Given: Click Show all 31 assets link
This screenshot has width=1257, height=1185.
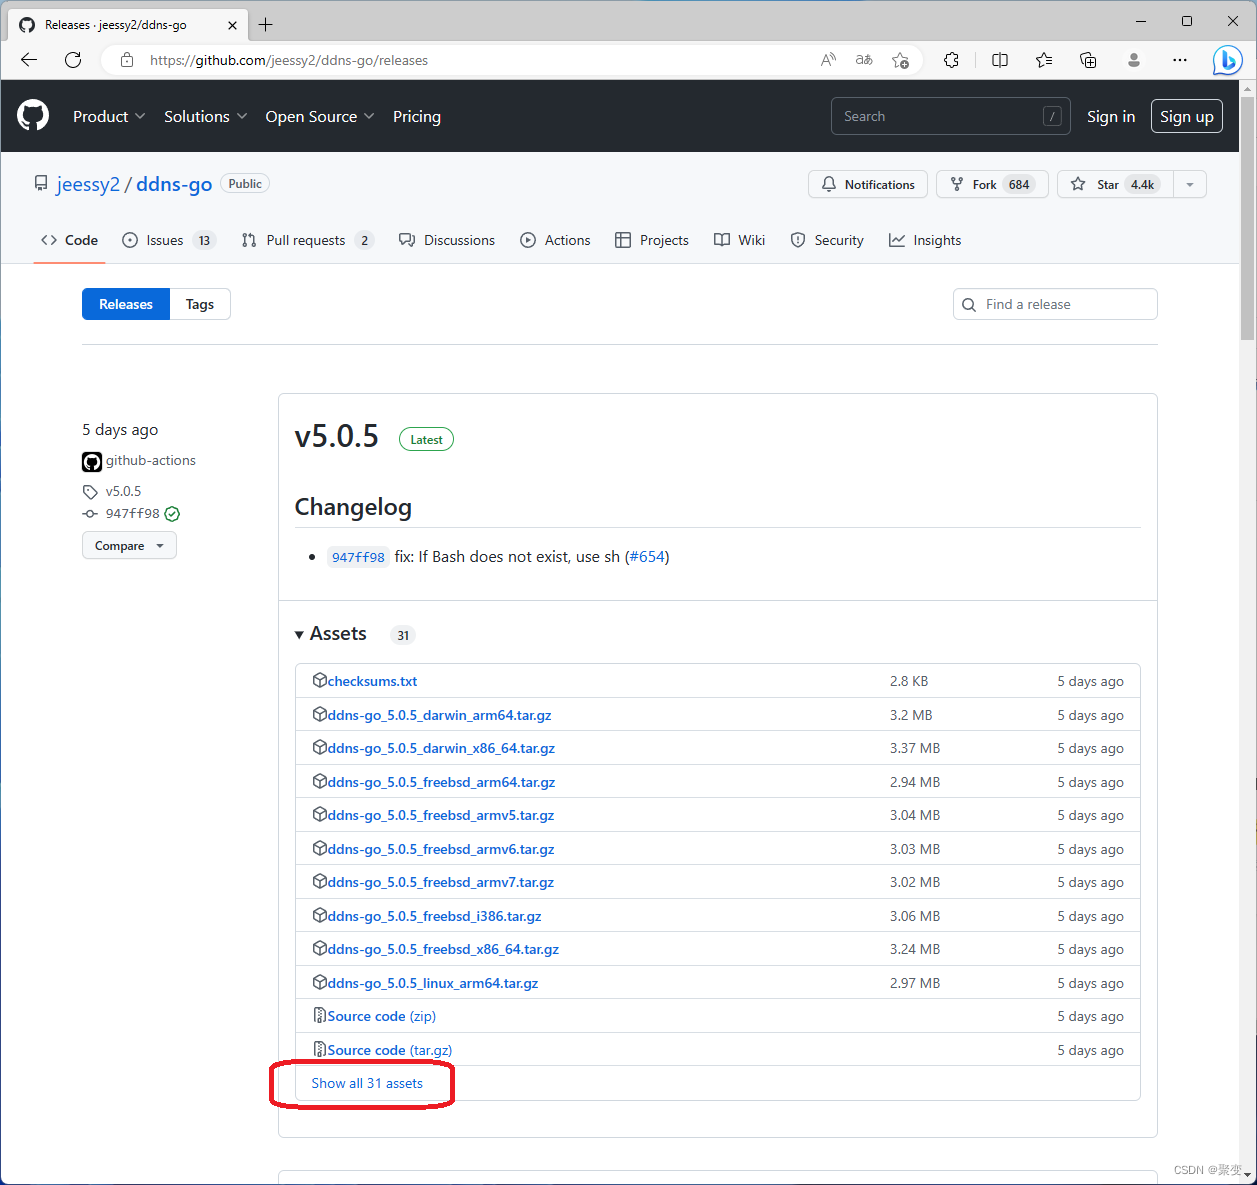Looking at the screenshot, I should [367, 1083].
